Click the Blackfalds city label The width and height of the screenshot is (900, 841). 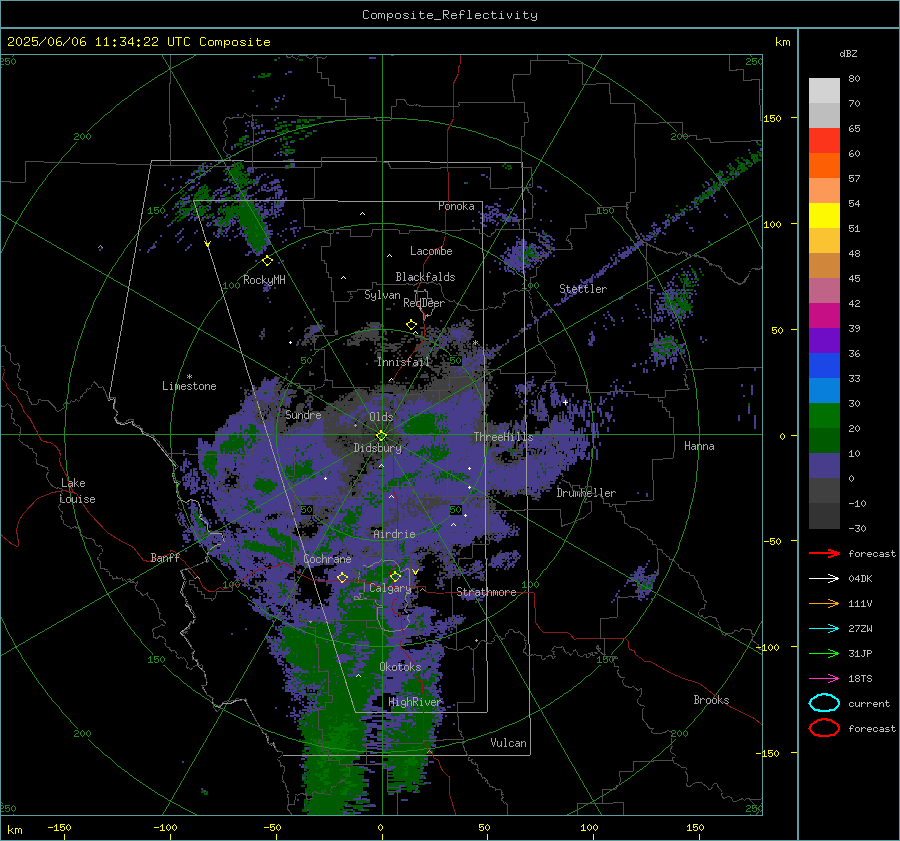(x=425, y=277)
